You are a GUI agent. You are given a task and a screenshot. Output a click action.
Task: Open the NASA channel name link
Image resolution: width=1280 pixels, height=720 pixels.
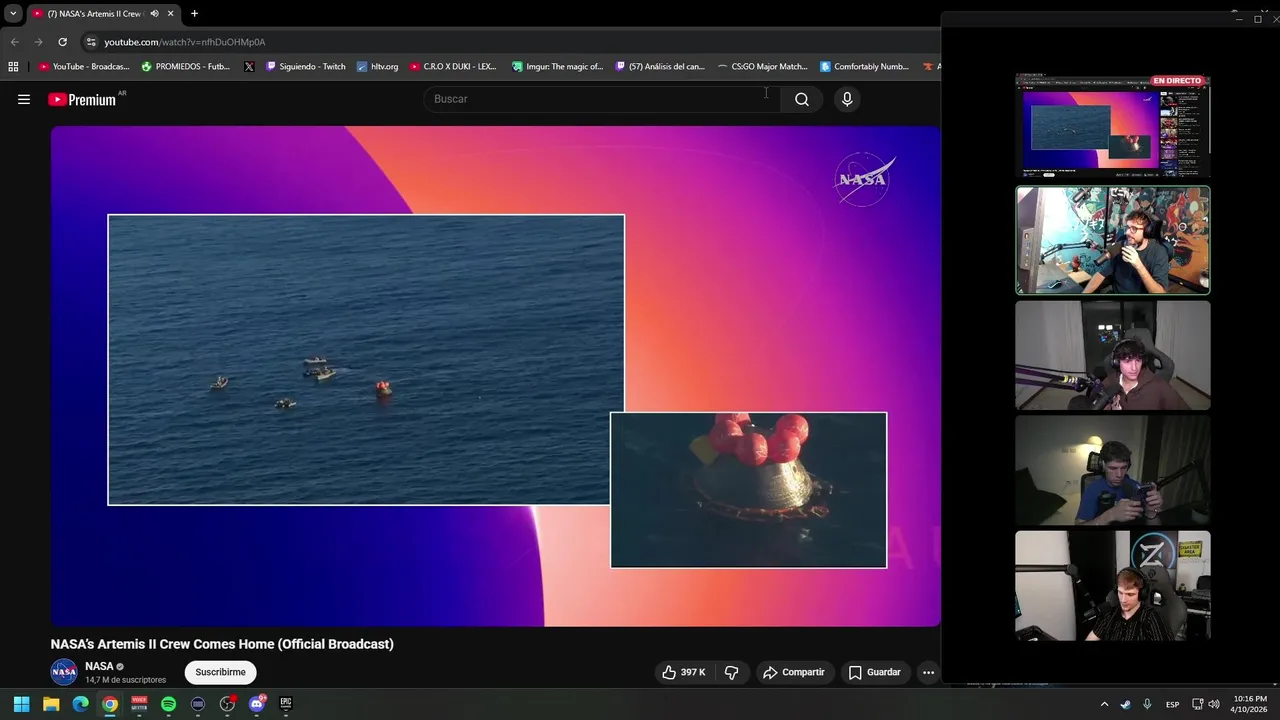(99, 666)
